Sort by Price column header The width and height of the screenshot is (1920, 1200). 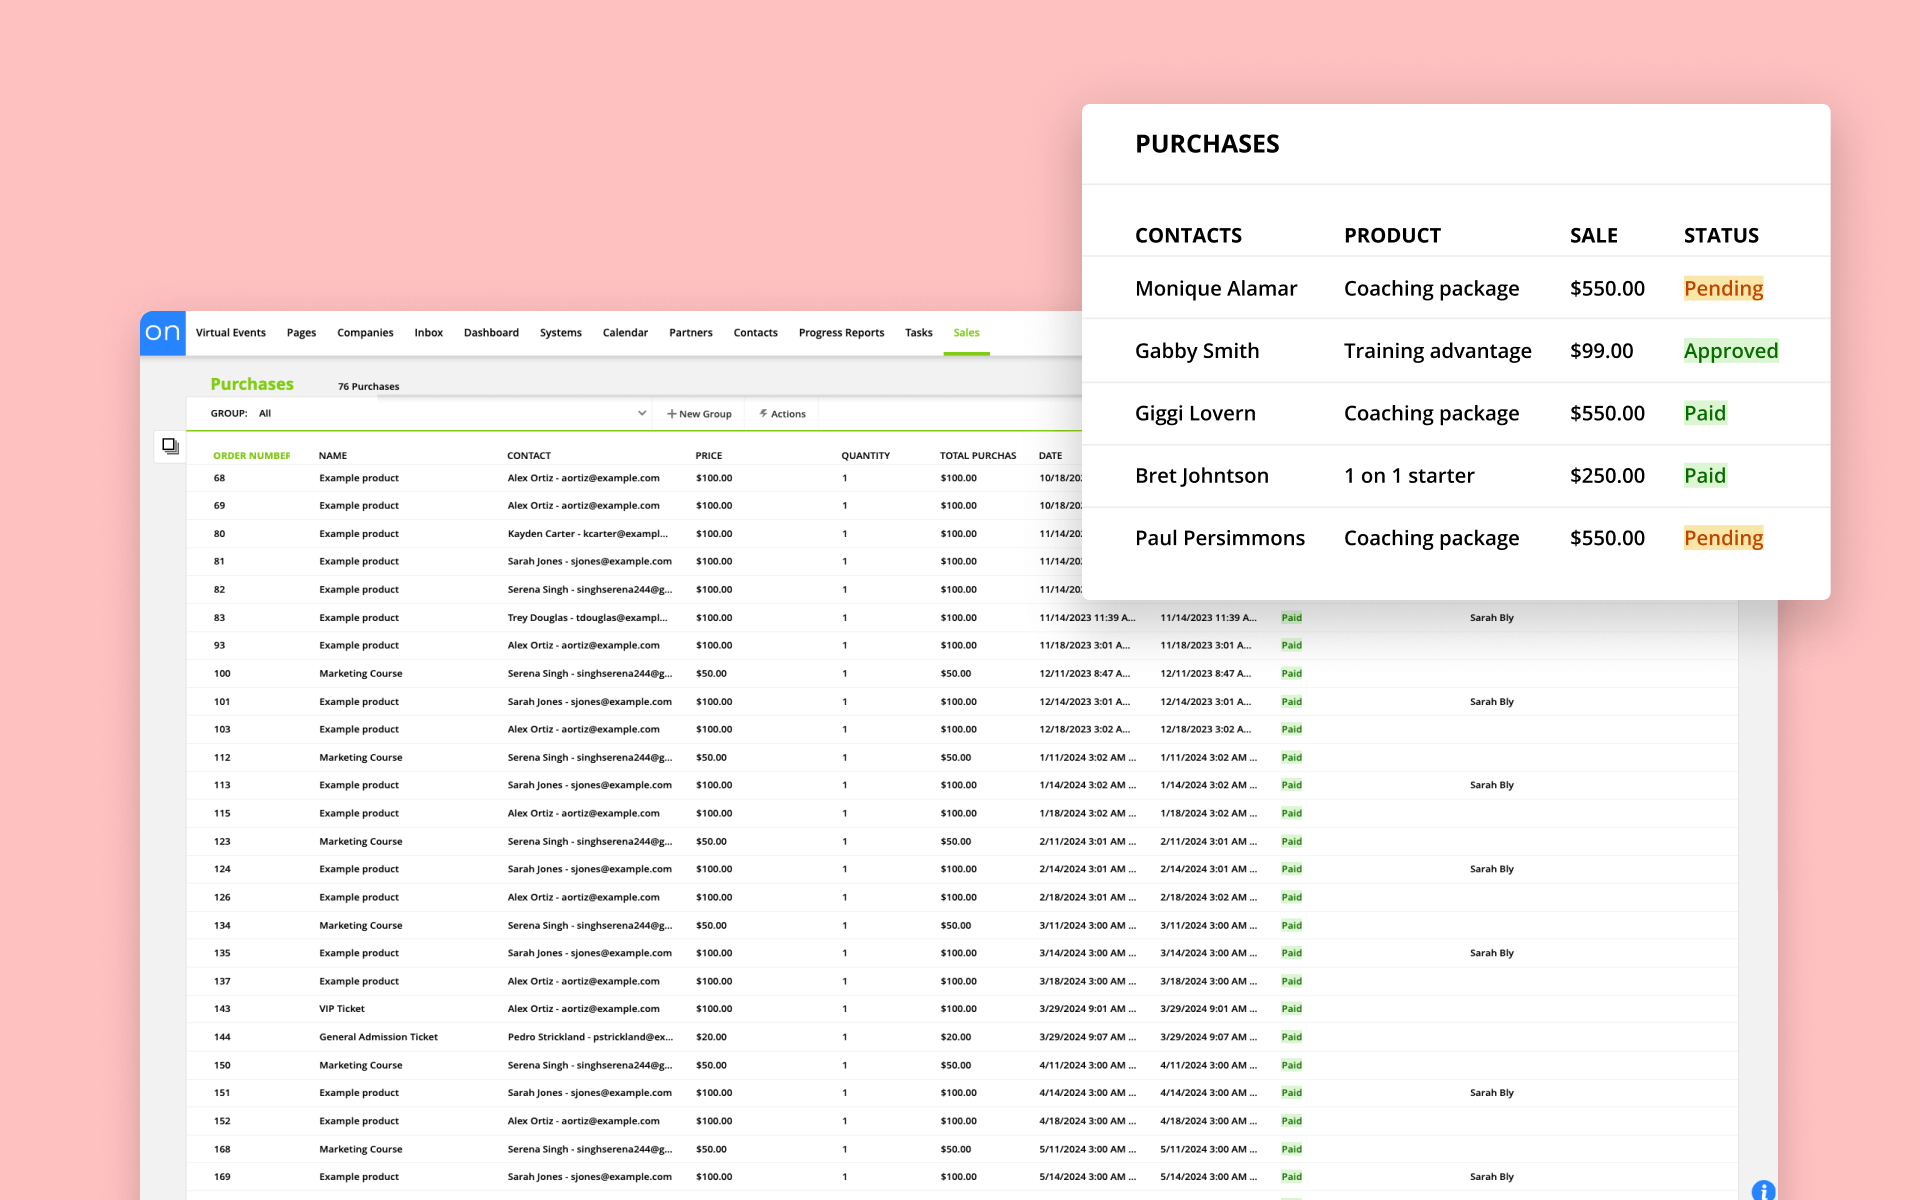coord(708,456)
